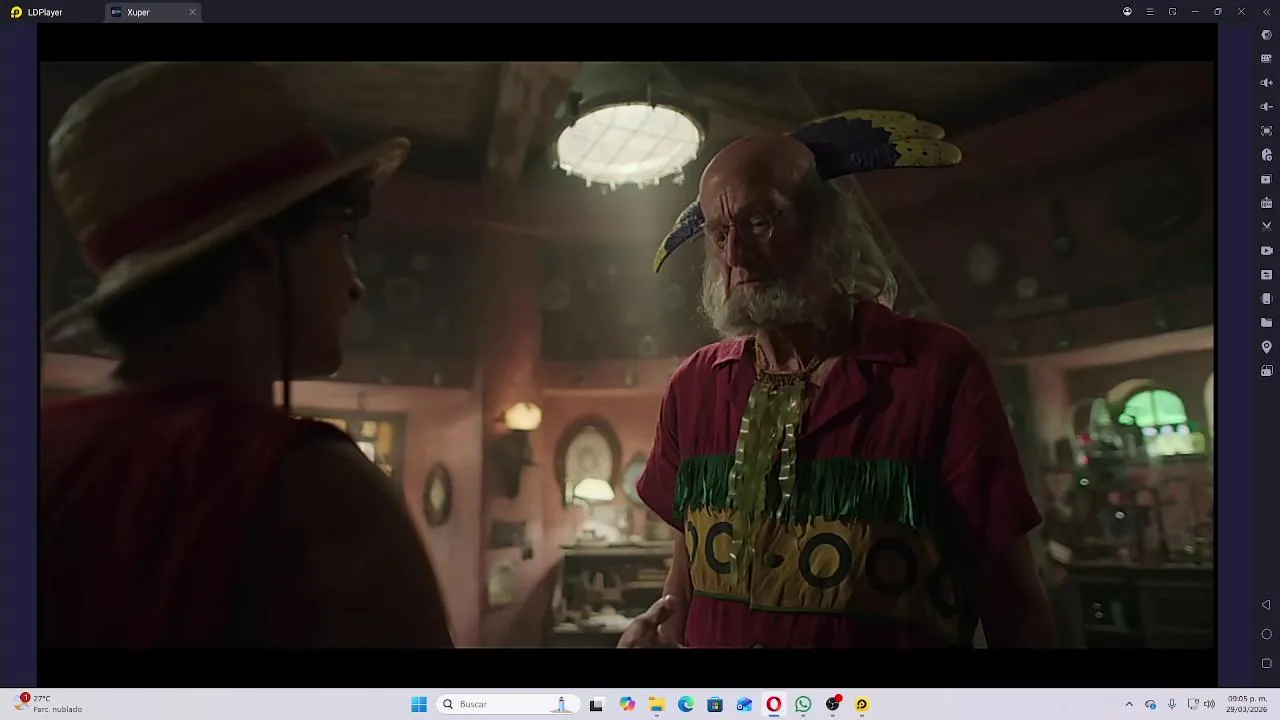Open LDPlayer hamburger menu
Viewport: 1280px width, 720px height.
[1150, 12]
